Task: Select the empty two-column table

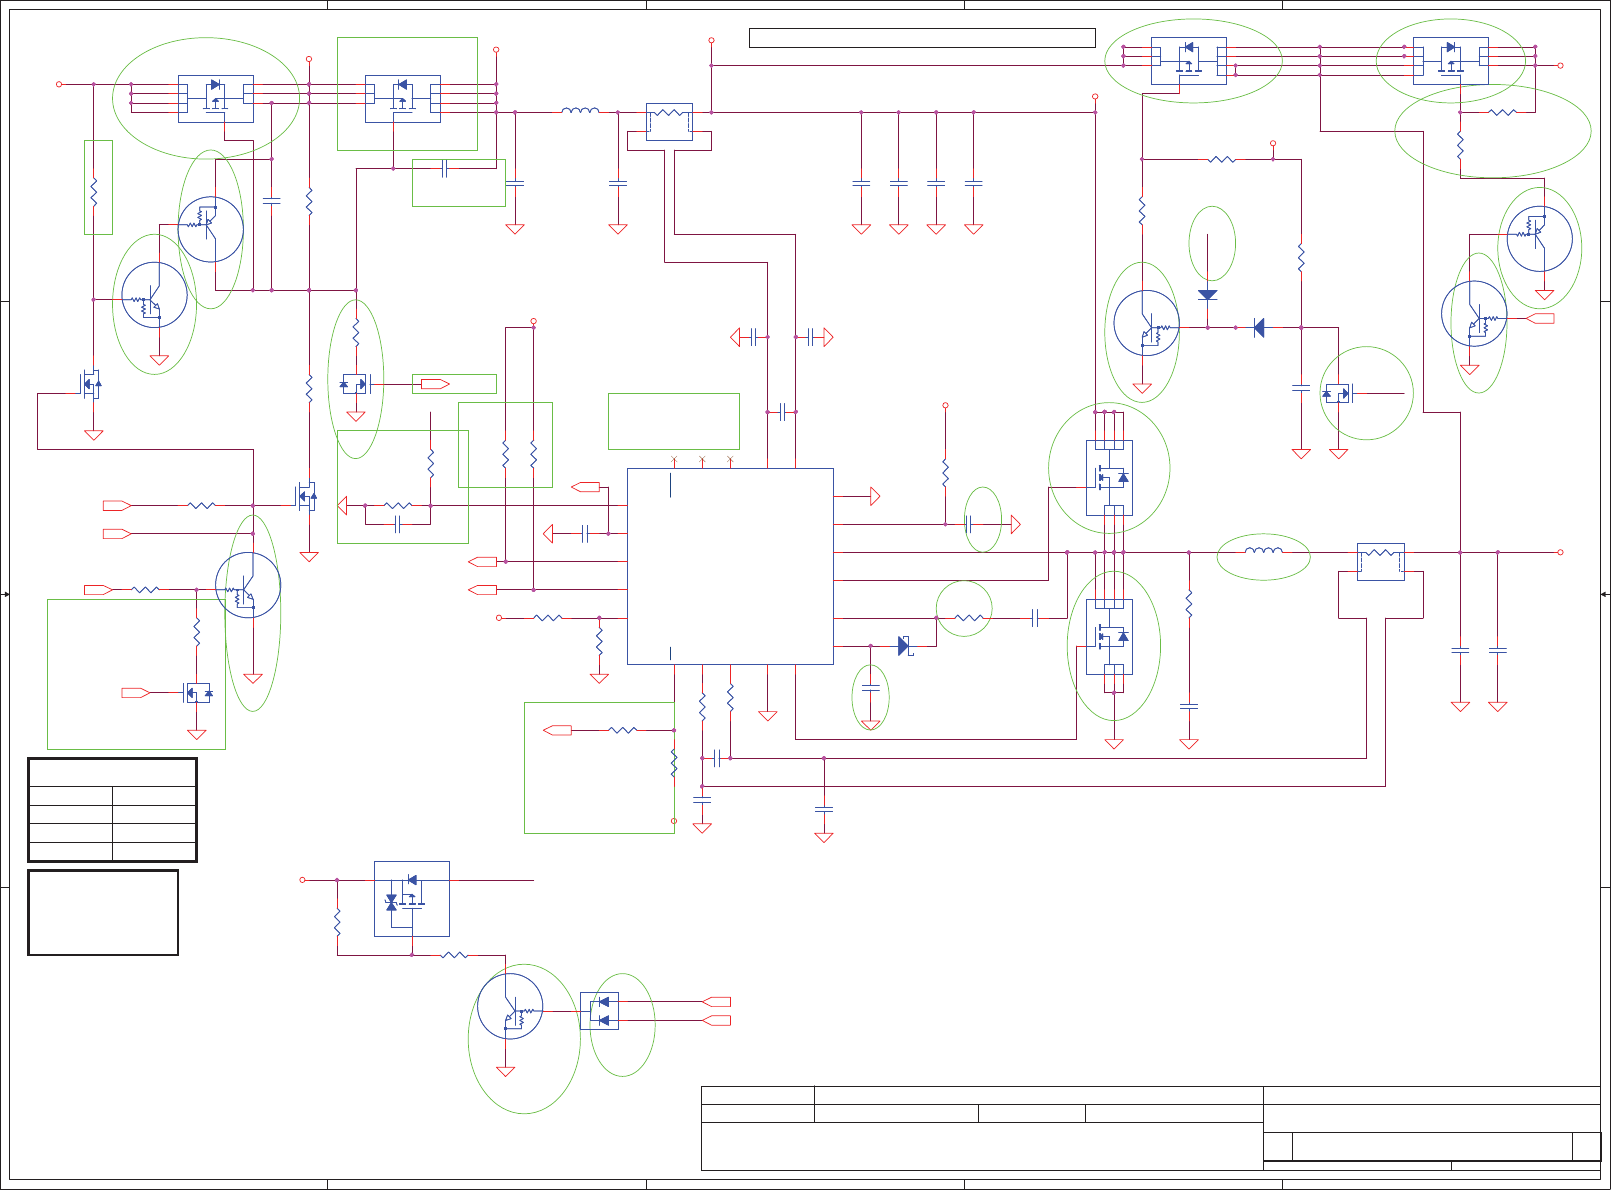Action: pyautogui.click(x=112, y=810)
